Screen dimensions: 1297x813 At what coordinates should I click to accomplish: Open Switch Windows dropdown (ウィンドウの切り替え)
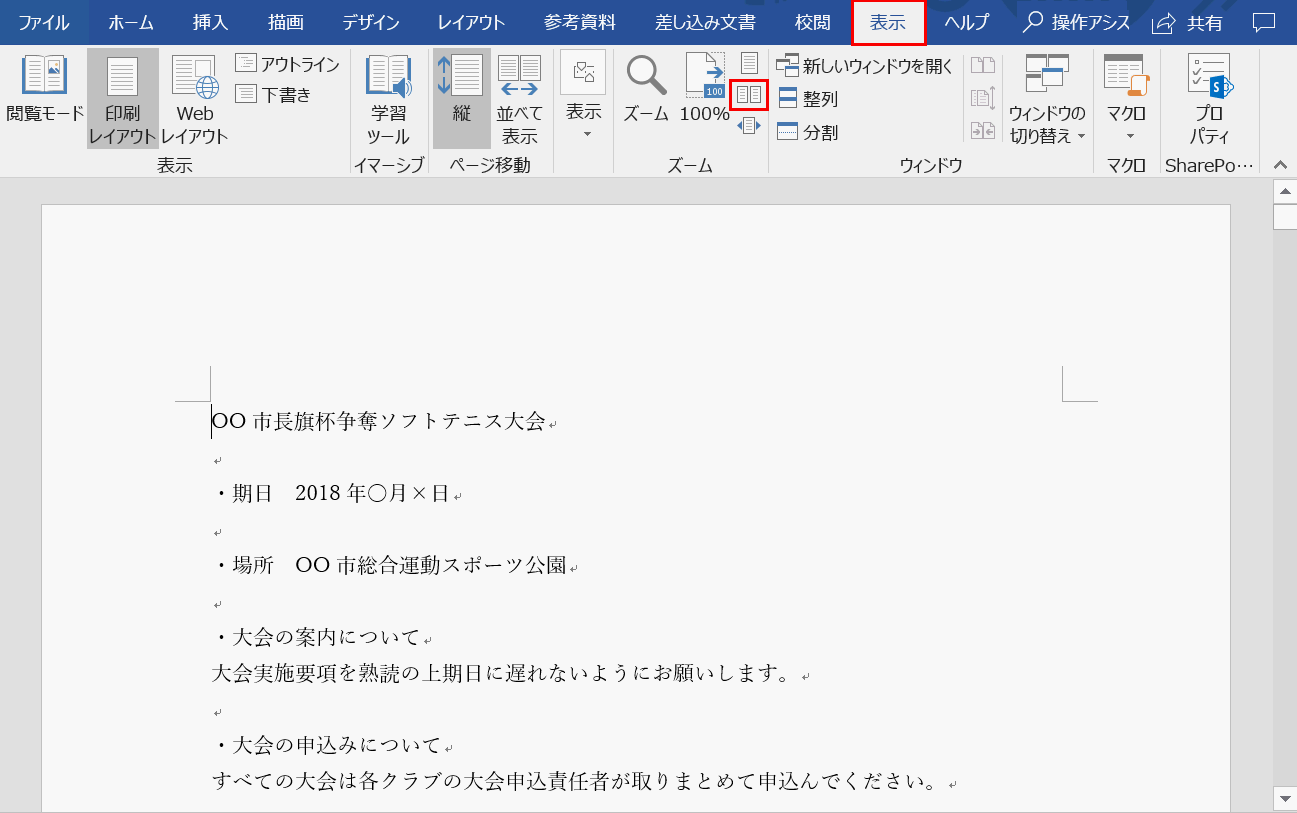pyautogui.click(x=1047, y=98)
